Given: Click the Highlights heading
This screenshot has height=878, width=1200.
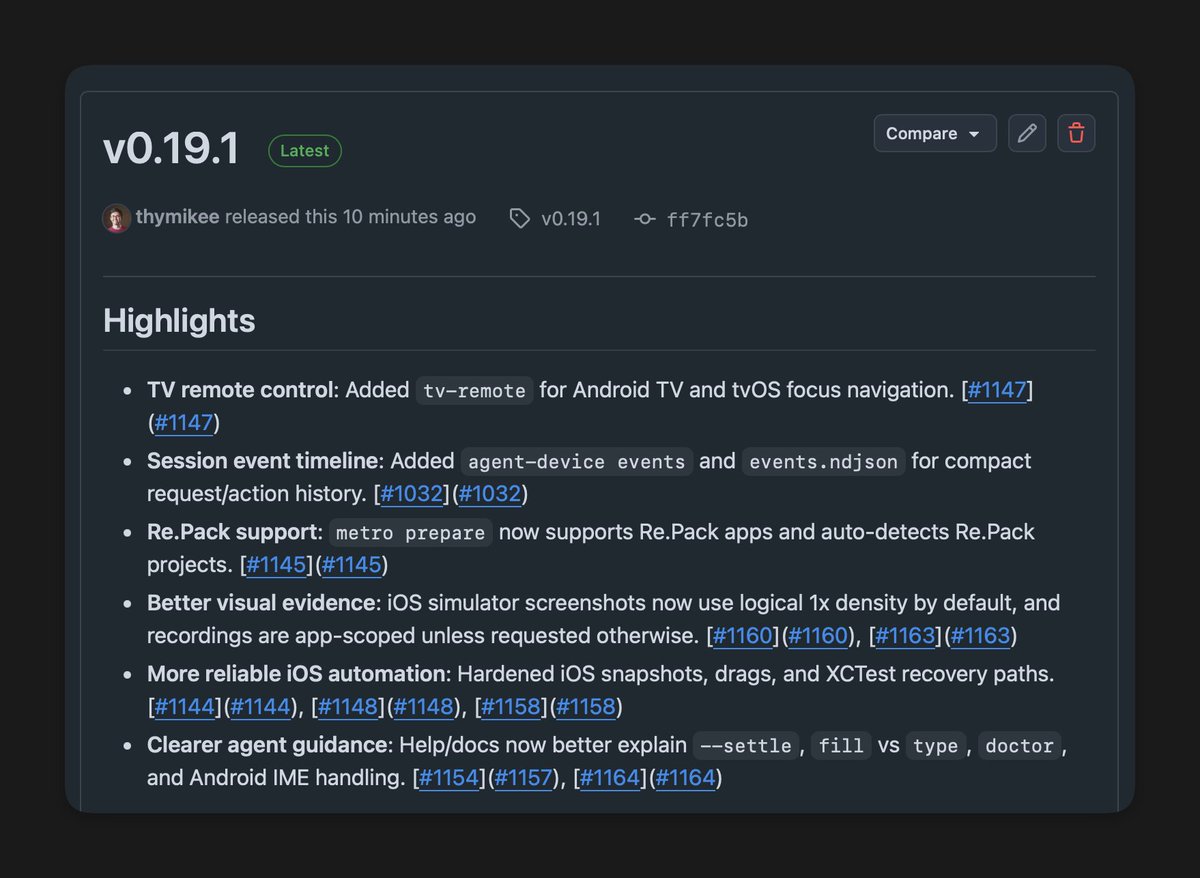Looking at the screenshot, I should tap(179, 321).
